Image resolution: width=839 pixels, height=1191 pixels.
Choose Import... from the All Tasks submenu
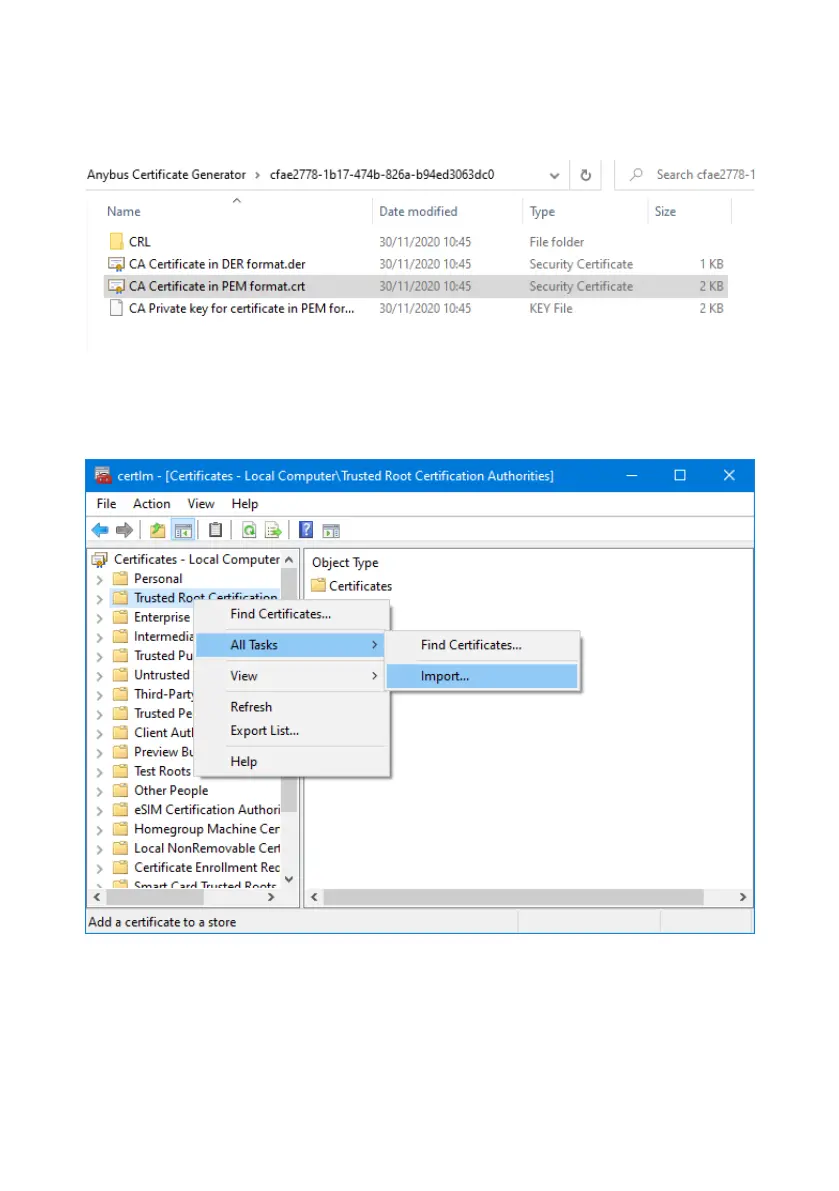[445, 676]
